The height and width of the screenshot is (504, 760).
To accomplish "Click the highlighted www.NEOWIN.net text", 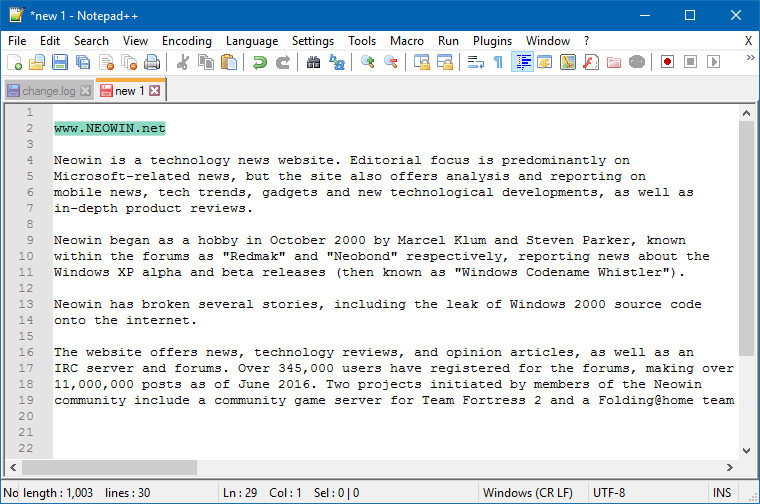I will click(x=110, y=128).
